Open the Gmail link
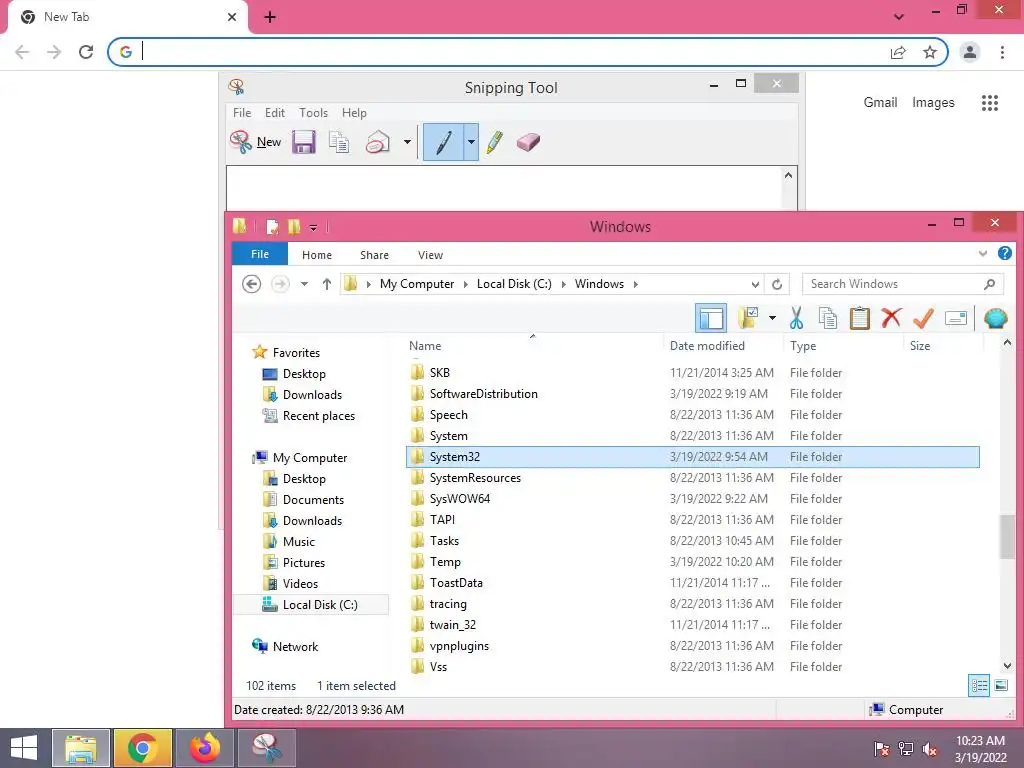The image size is (1024, 768). (x=880, y=102)
